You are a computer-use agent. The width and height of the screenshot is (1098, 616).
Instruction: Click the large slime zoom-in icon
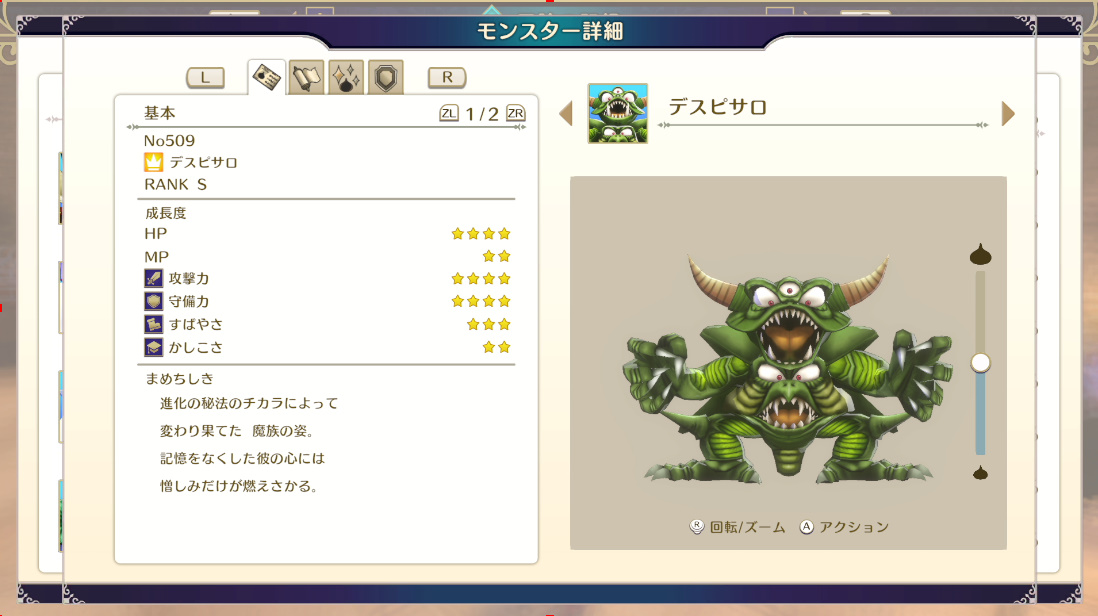pyautogui.click(x=980, y=255)
